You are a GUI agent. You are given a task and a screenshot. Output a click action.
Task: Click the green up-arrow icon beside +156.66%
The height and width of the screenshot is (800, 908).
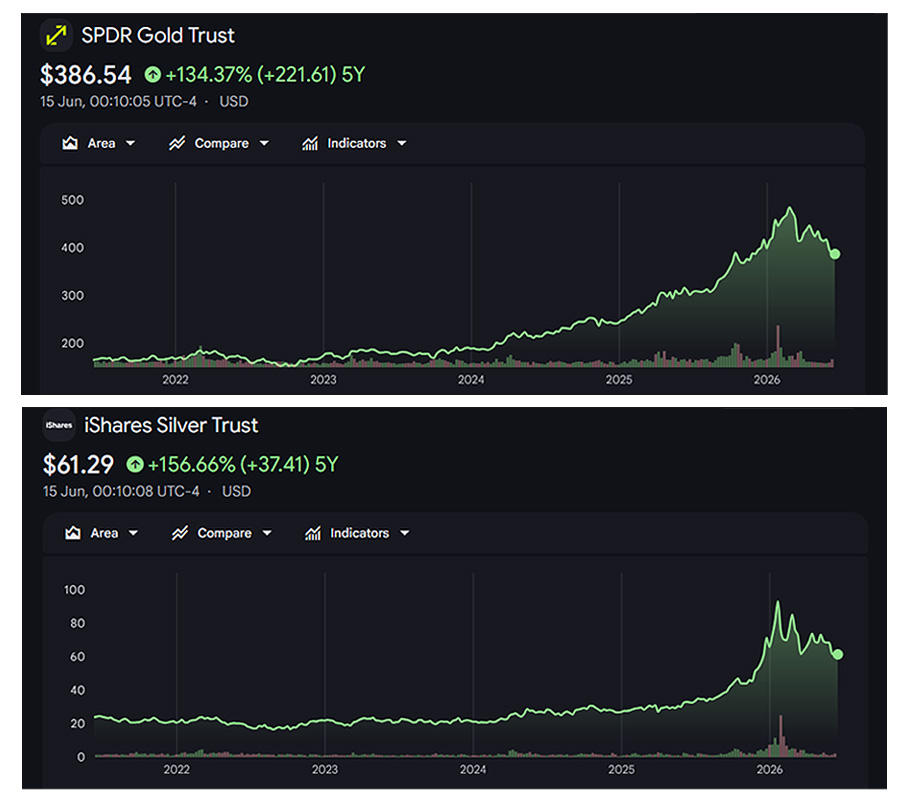135,464
